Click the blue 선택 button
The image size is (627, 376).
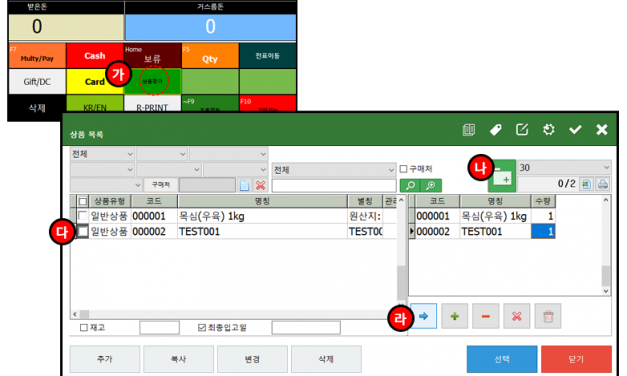pos(502,359)
